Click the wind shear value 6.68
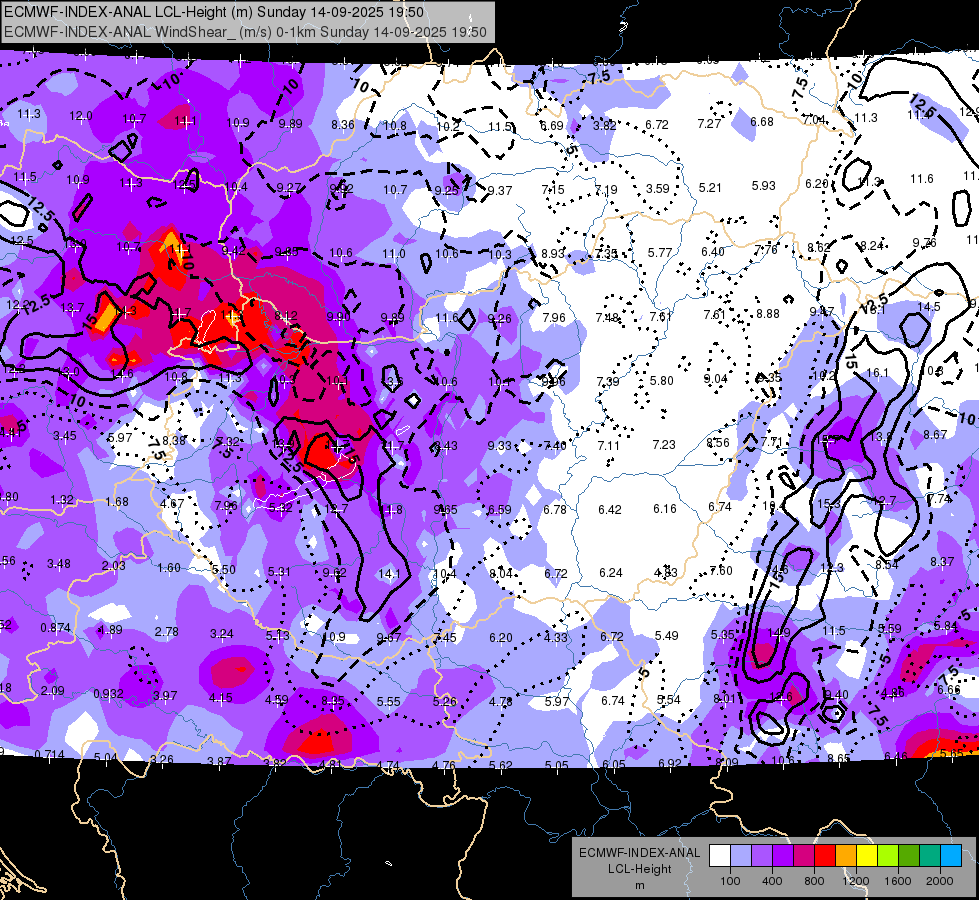 (762, 121)
